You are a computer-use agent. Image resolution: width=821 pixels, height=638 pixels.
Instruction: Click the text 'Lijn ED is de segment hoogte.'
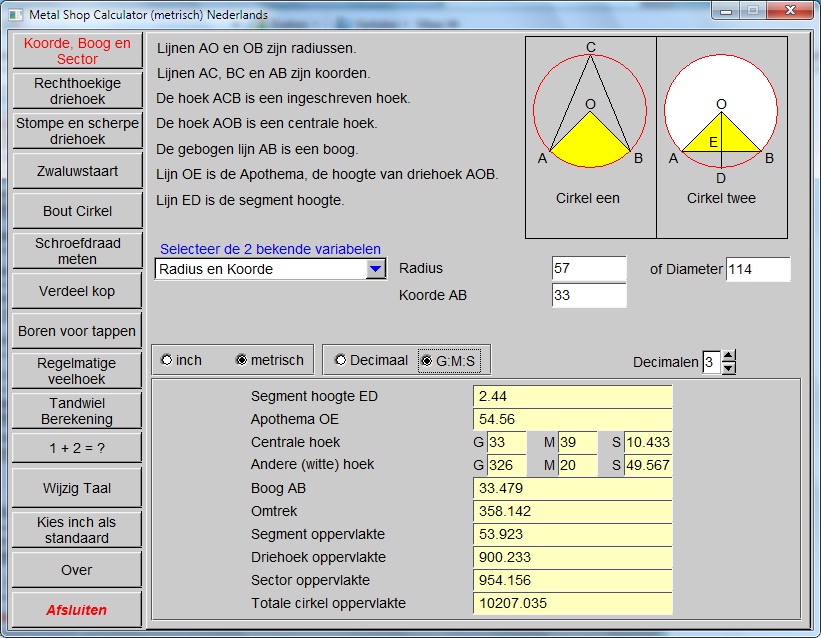[250, 200]
